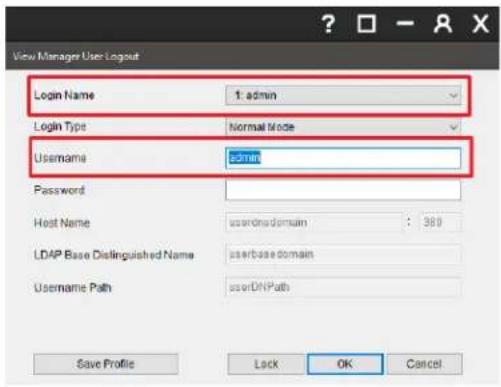This screenshot has height=387, width=501.
Task: Click the View Manager User Logout title
Action: click(76, 56)
